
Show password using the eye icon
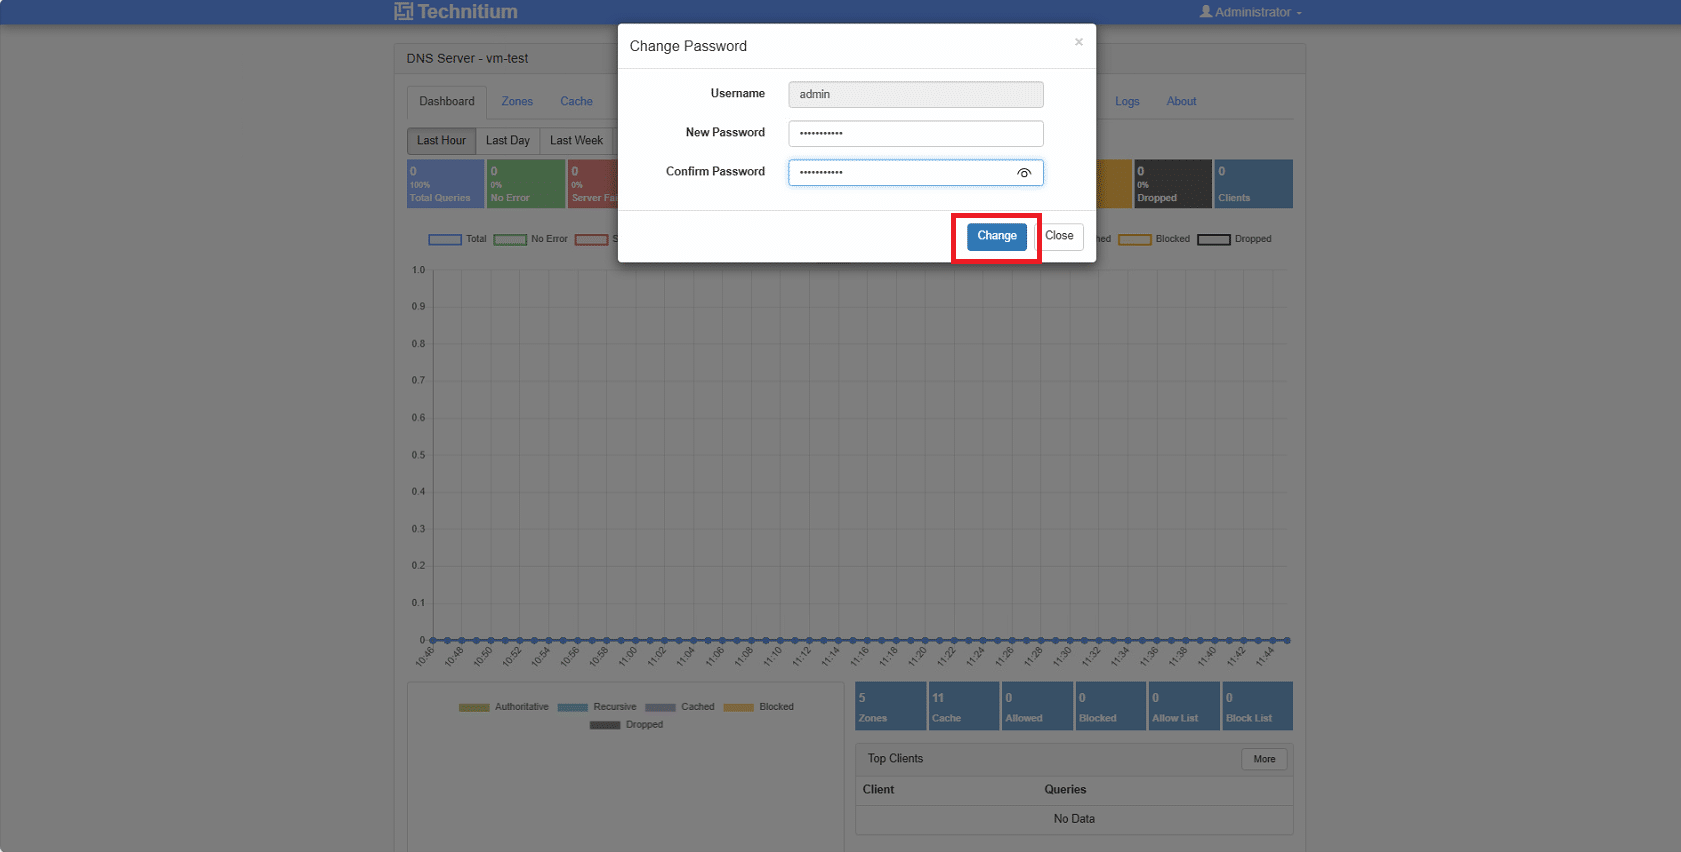point(1023,173)
